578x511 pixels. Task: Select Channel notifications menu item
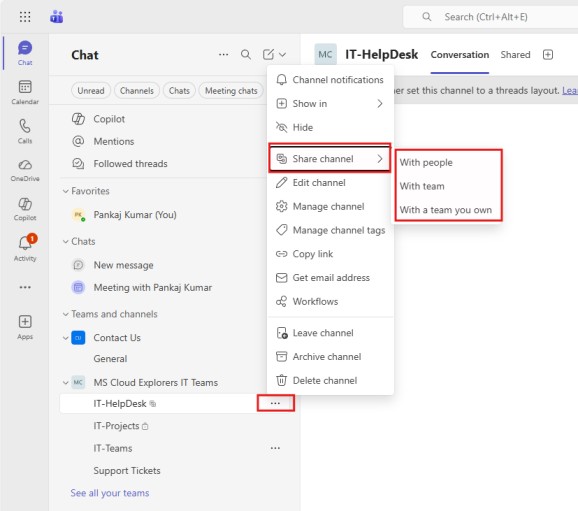point(330,80)
